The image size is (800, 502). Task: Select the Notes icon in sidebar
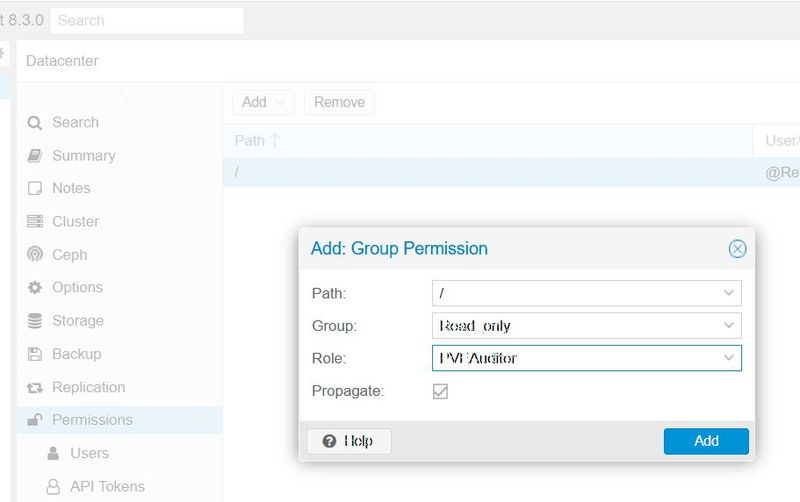34,189
